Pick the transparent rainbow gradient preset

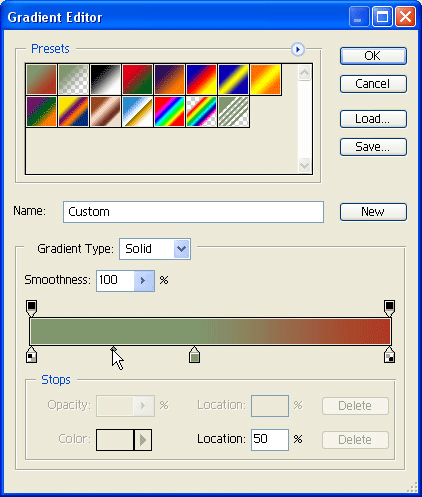pos(201,112)
